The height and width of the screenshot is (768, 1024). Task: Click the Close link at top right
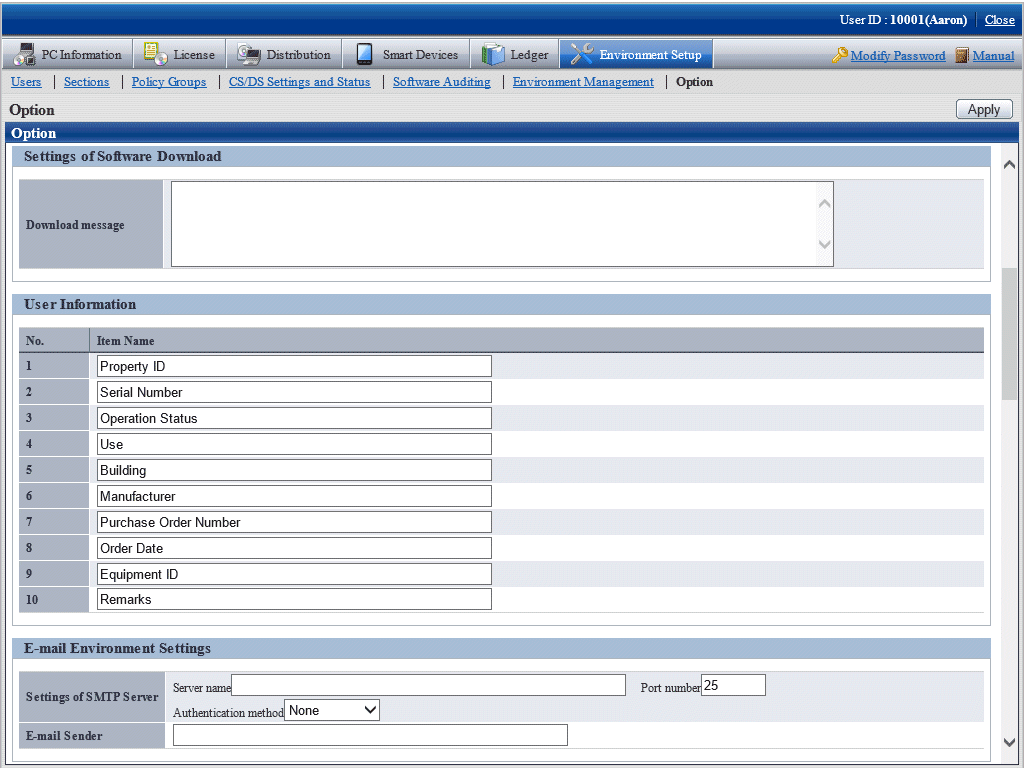(999, 20)
